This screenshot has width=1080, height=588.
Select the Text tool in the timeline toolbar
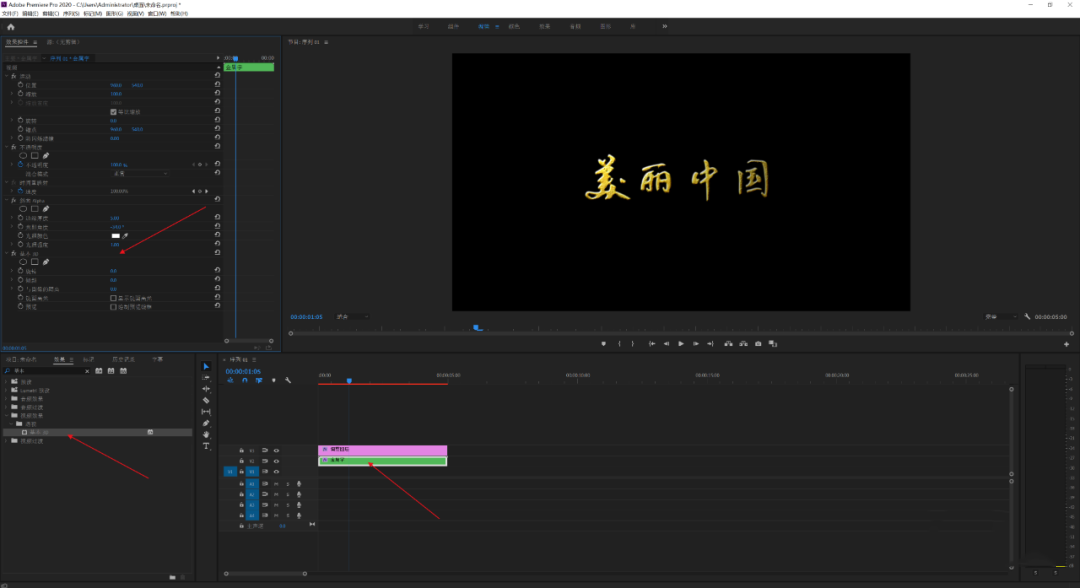pos(206,445)
